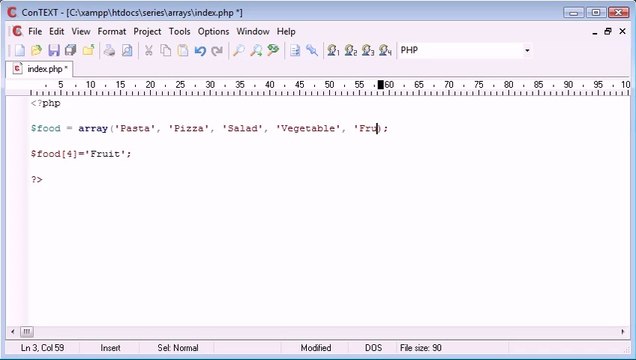The image size is (636, 360).
Task: Click the Close file folder icon
Action: [88, 50]
